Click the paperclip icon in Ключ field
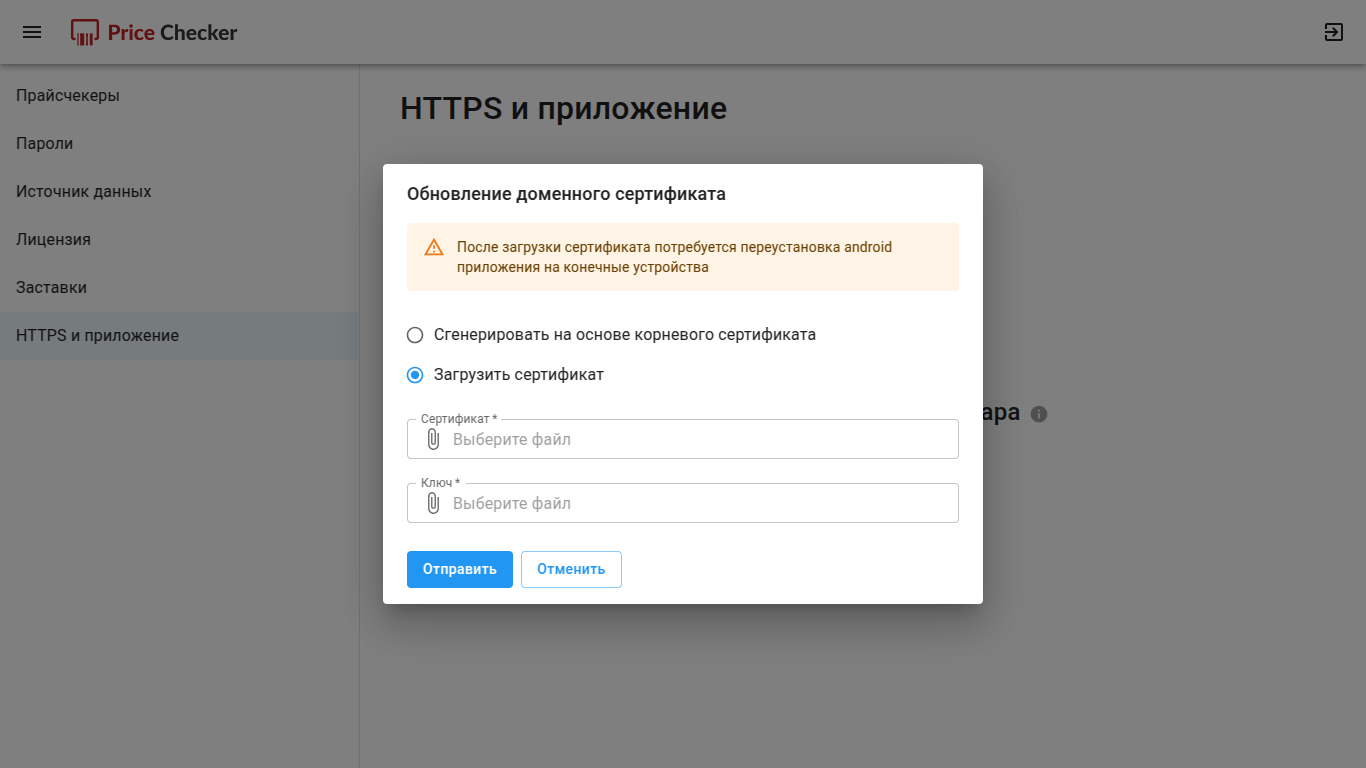This screenshot has width=1366, height=768. (433, 503)
